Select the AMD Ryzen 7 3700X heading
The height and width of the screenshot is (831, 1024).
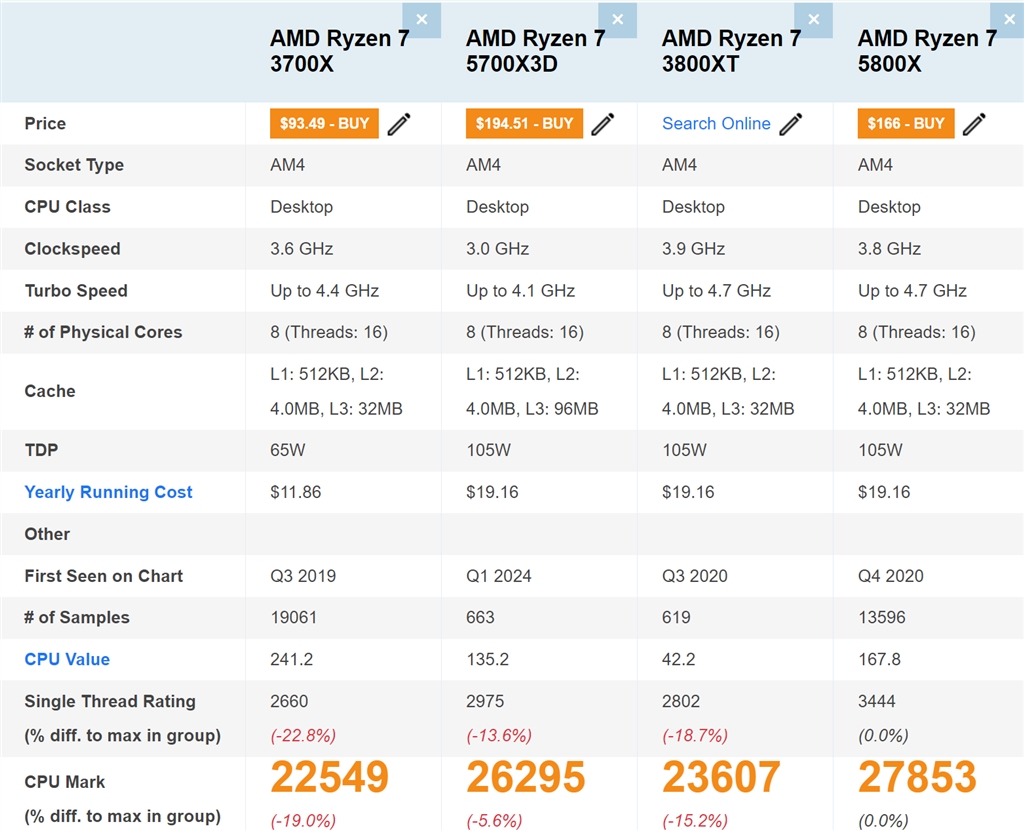click(340, 51)
